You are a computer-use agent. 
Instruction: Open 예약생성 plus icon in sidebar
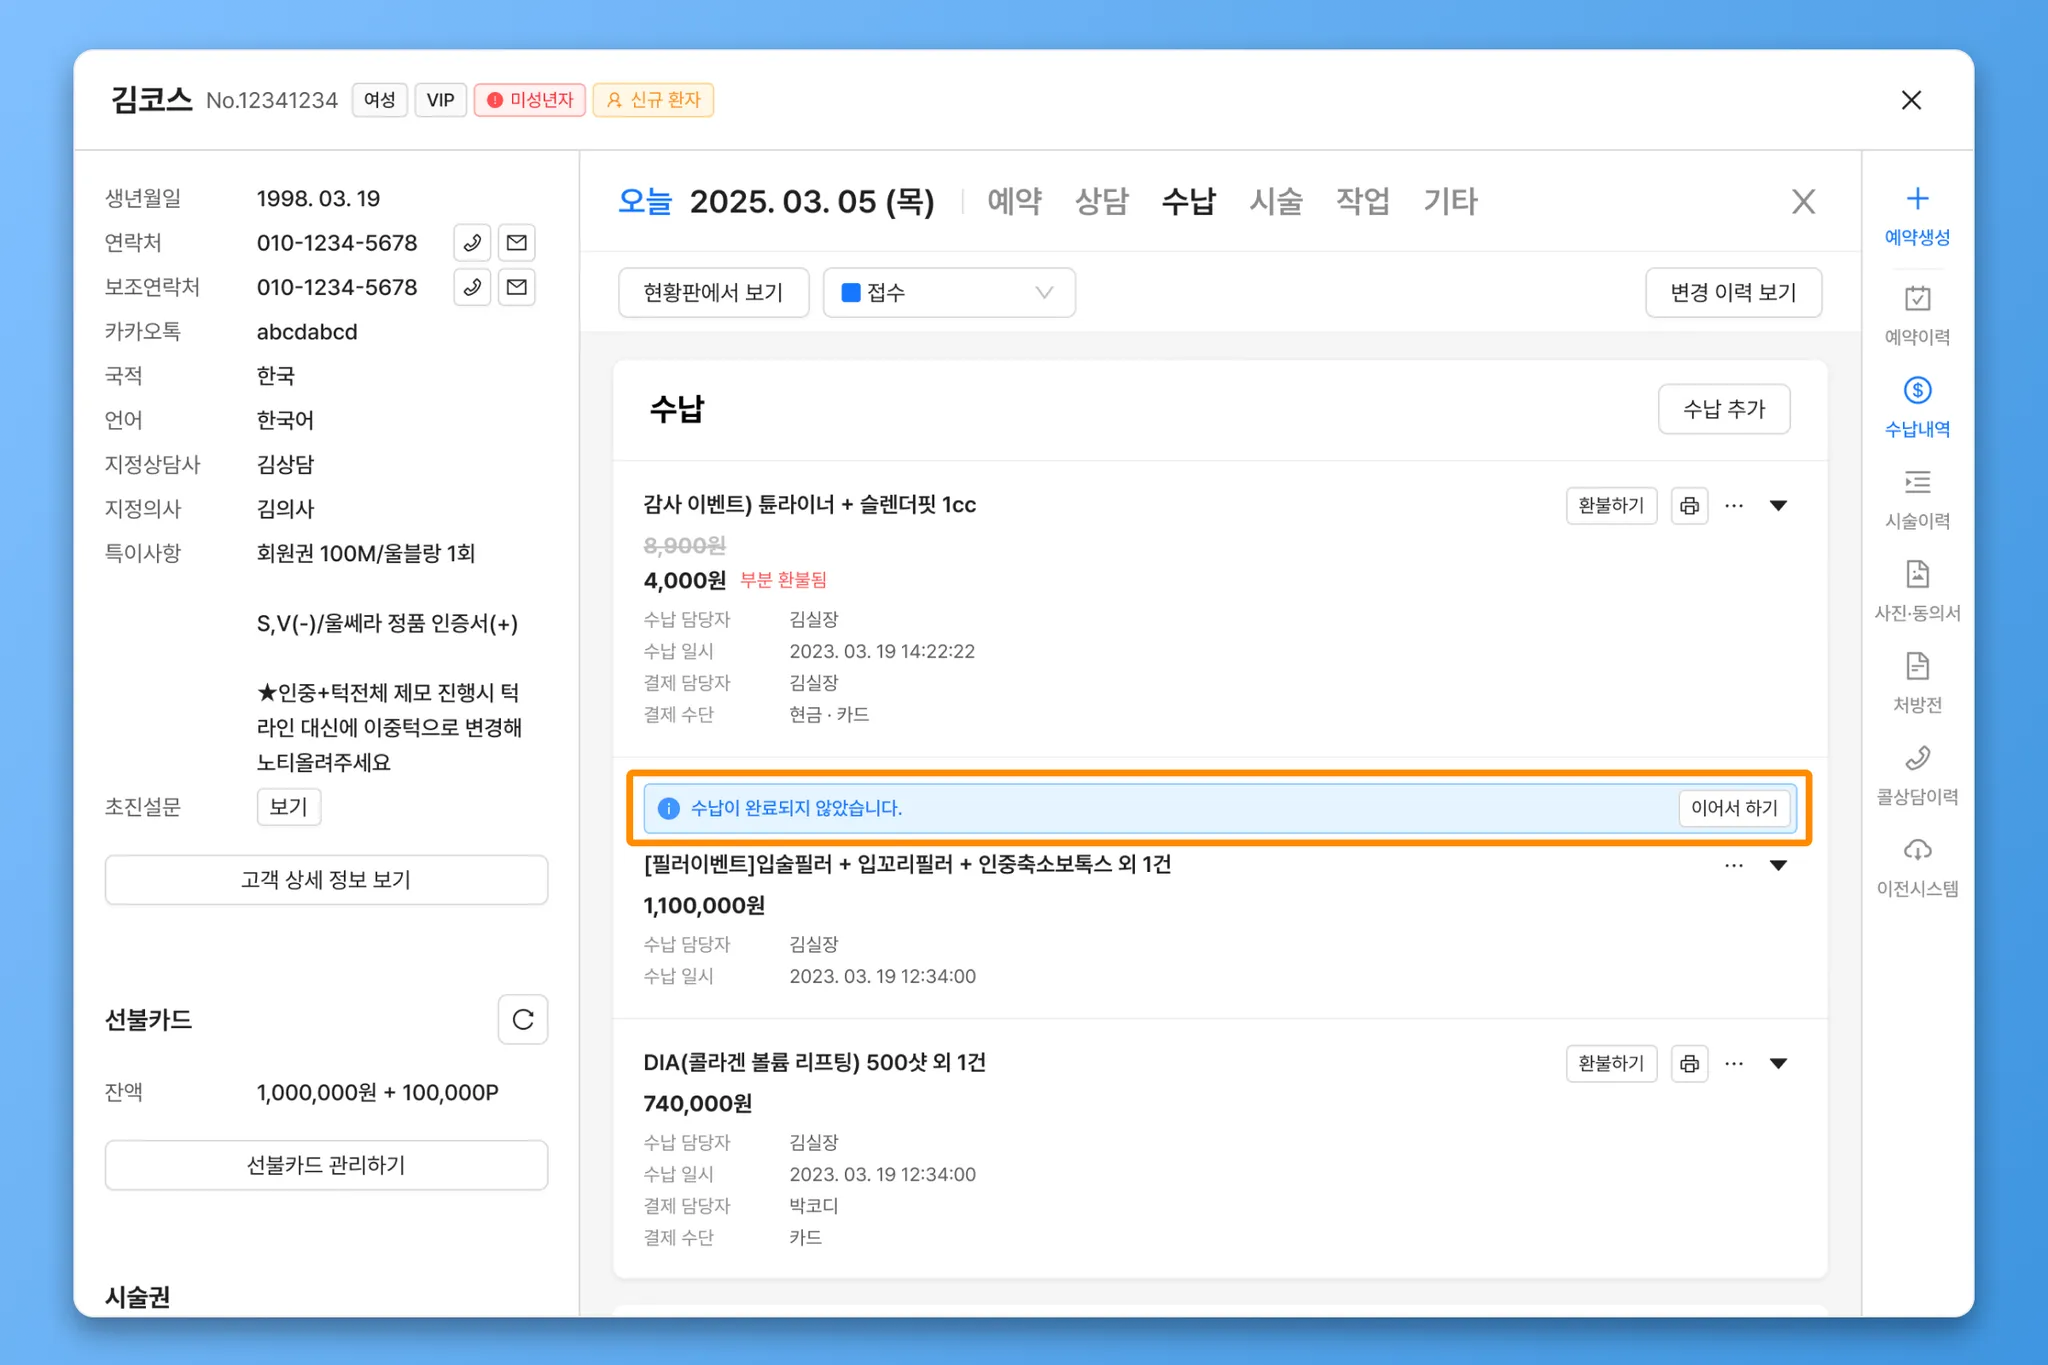(1916, 199)
